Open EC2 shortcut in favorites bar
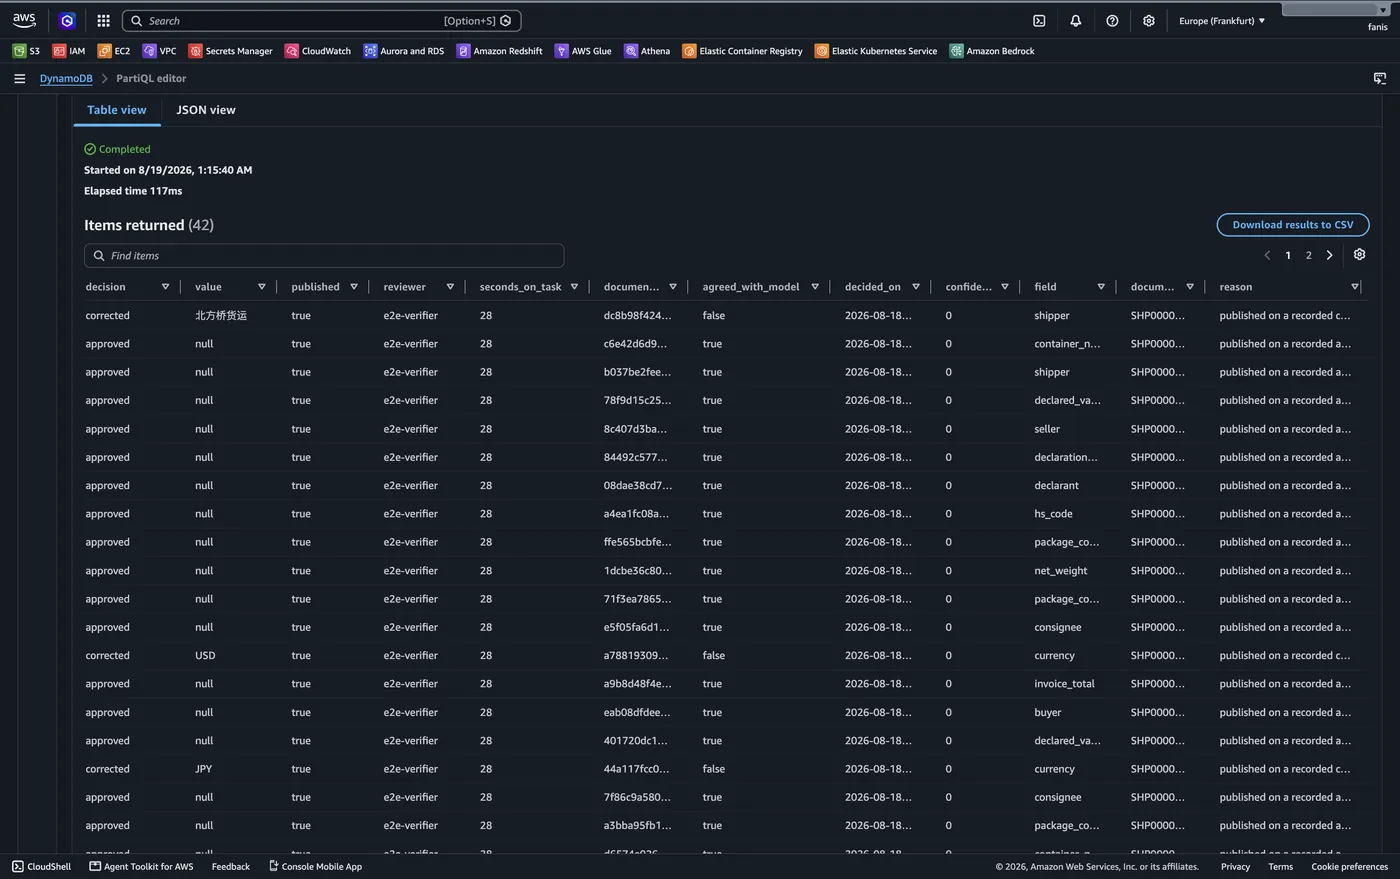The image size is (1400, 879). tap(114, 51)
